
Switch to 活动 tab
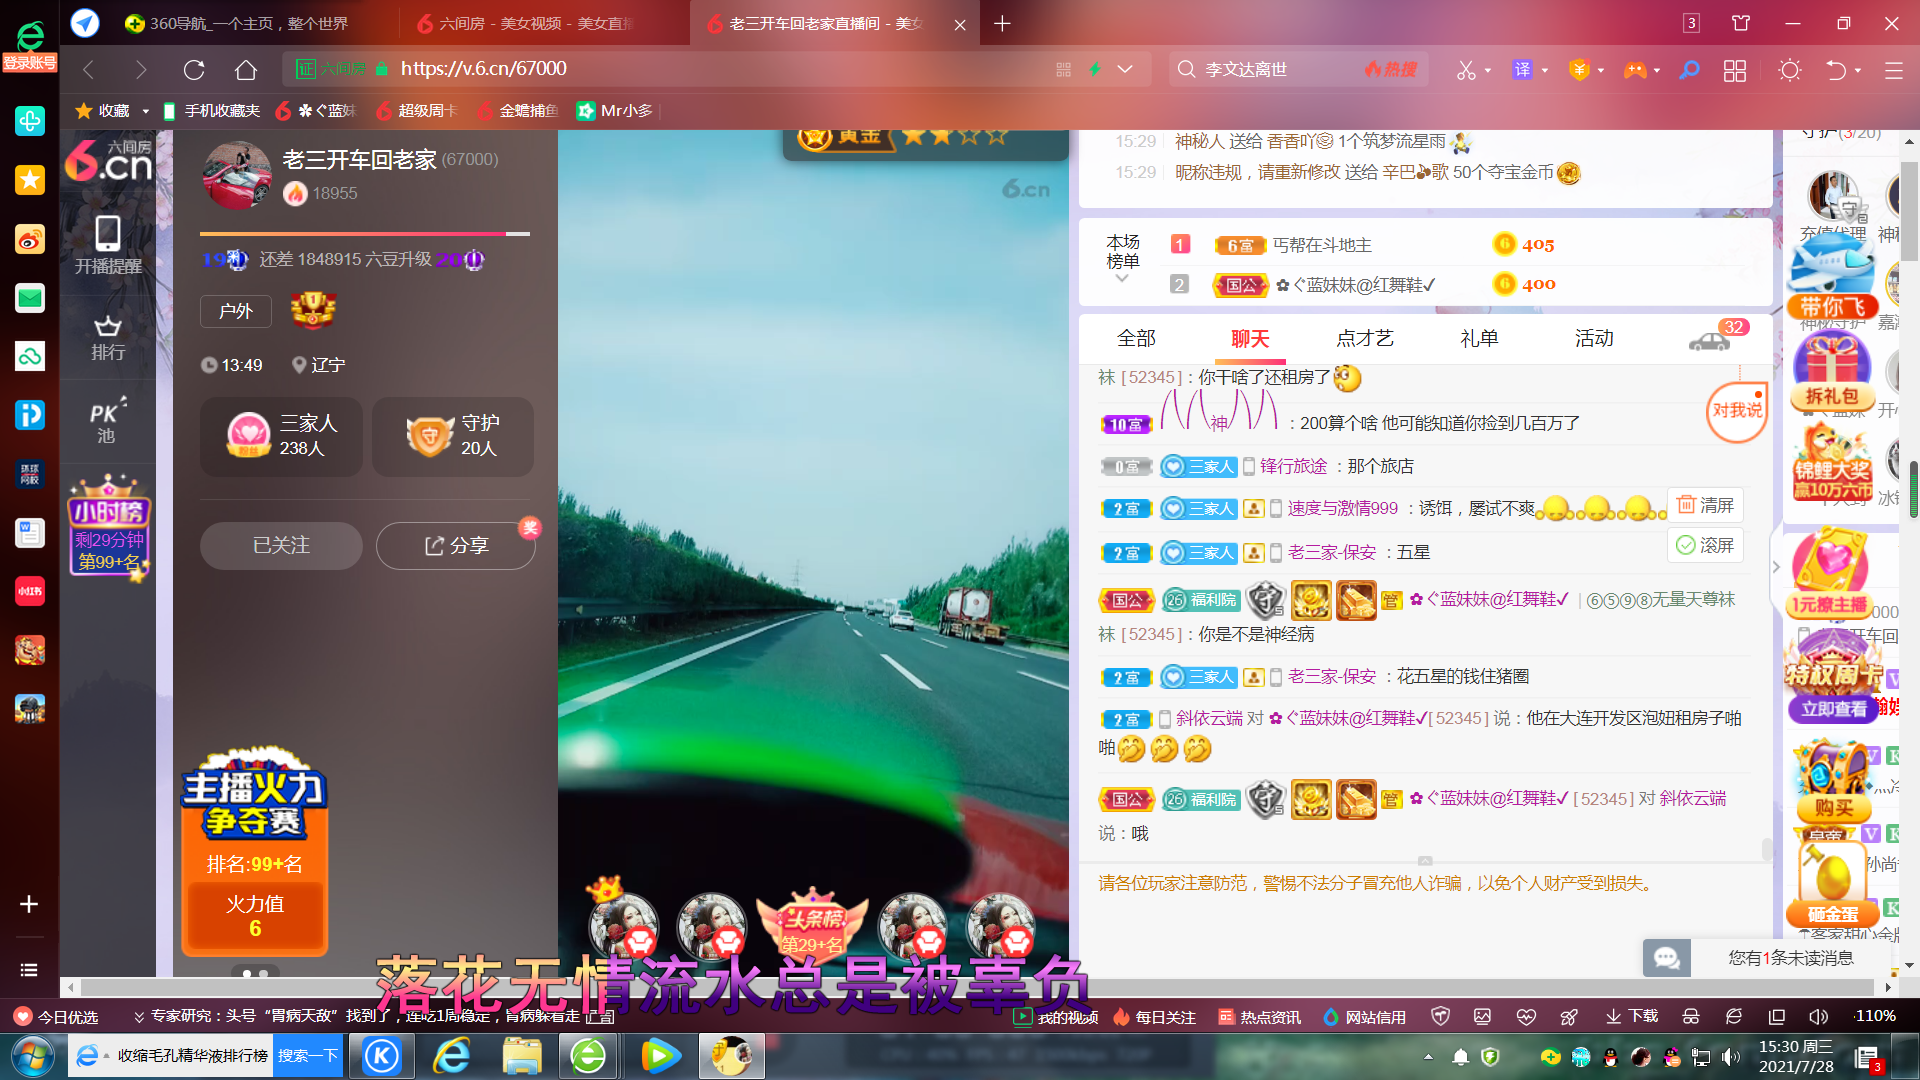pyautogui.click(x=1594, y=338)
